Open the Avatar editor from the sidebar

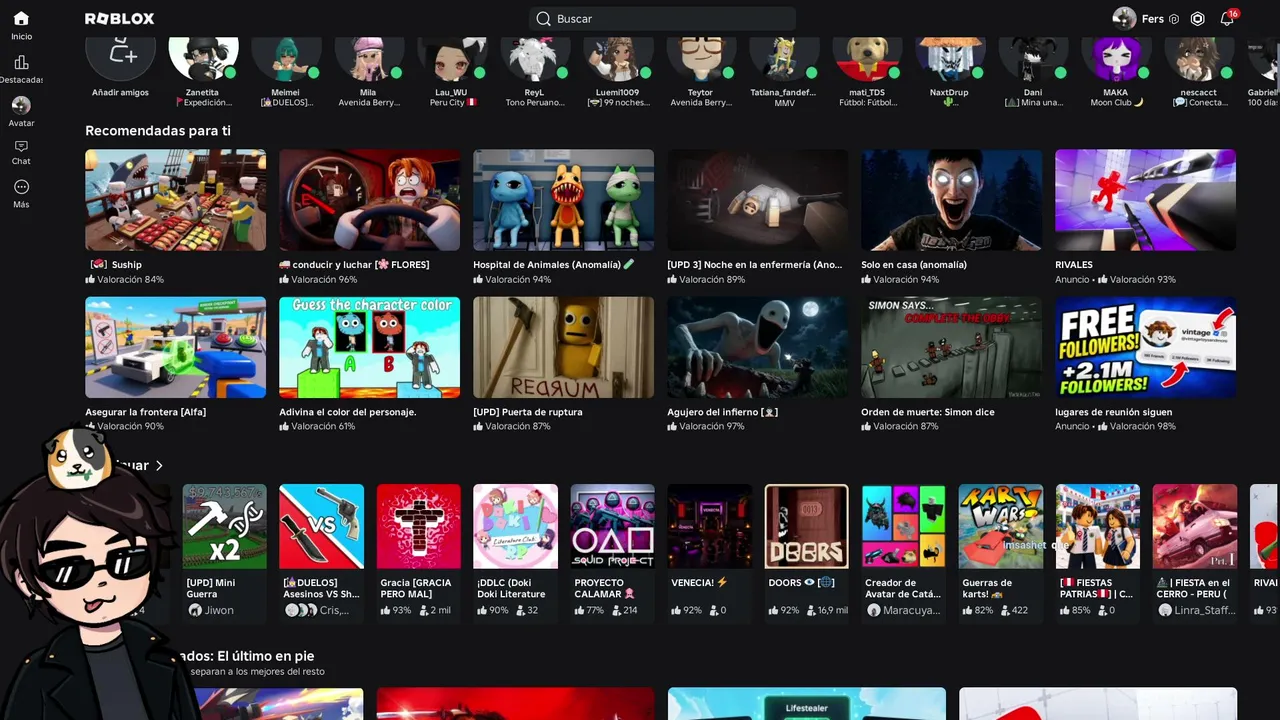coord(21,112)
